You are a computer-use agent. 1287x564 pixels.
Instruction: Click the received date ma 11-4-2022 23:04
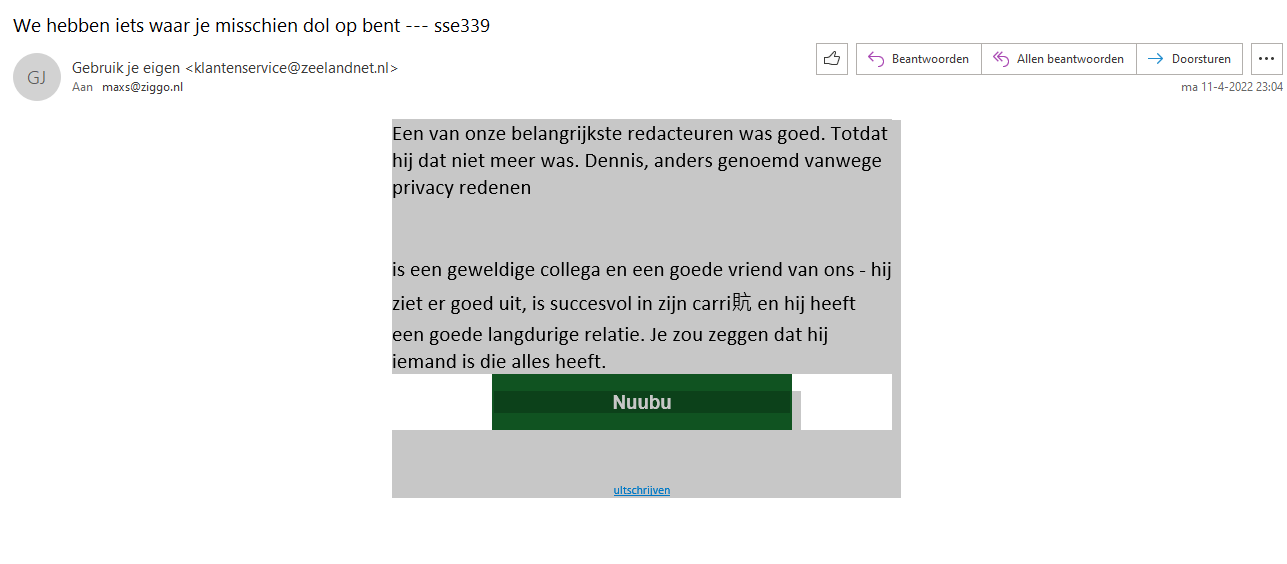(1232, 87)
